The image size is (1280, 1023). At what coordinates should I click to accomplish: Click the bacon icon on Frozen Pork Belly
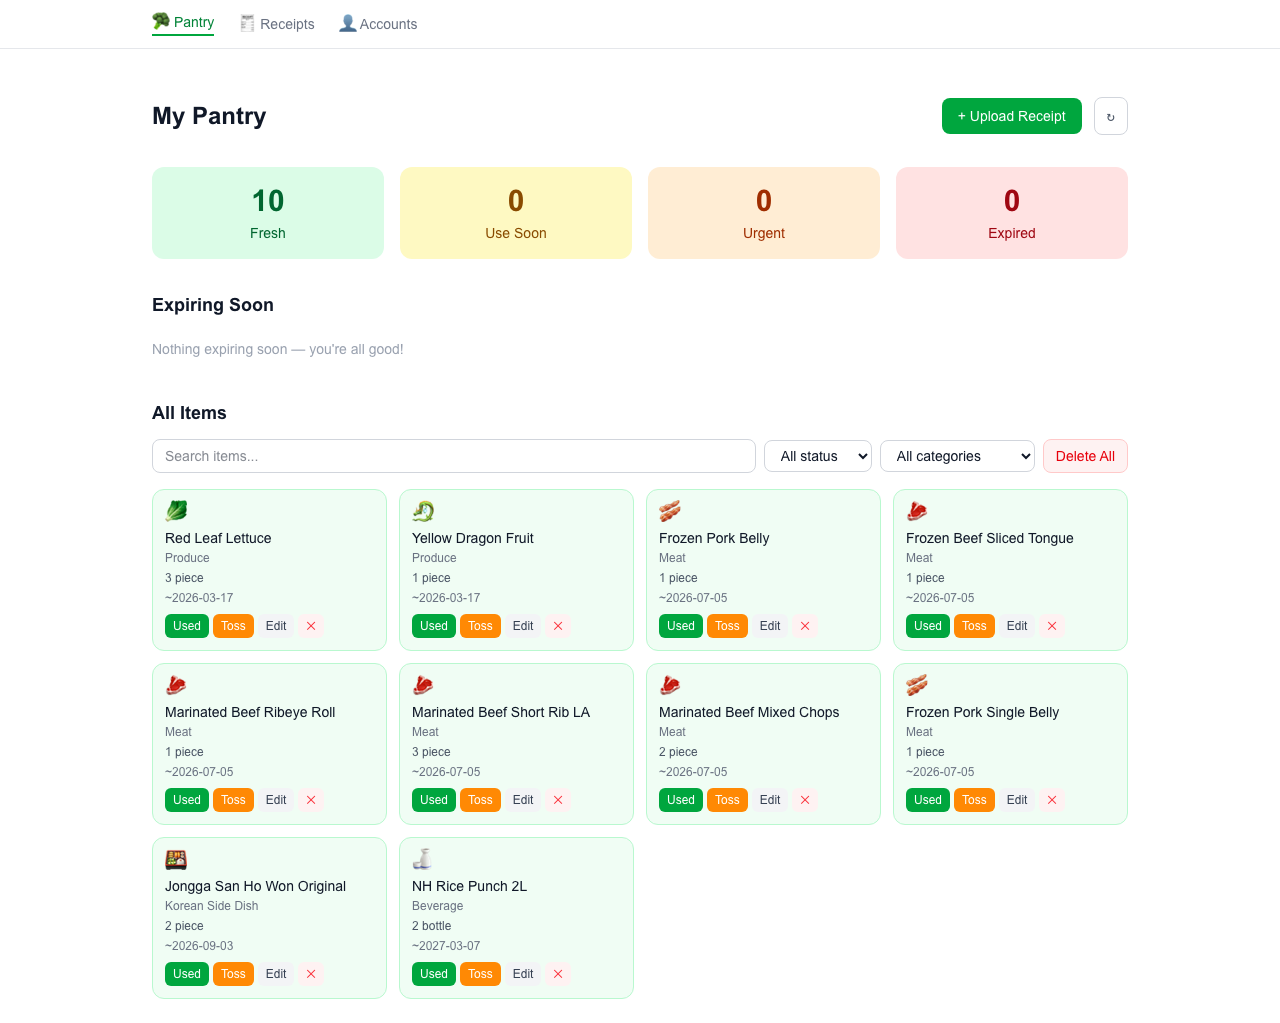[x=670, y=510]
